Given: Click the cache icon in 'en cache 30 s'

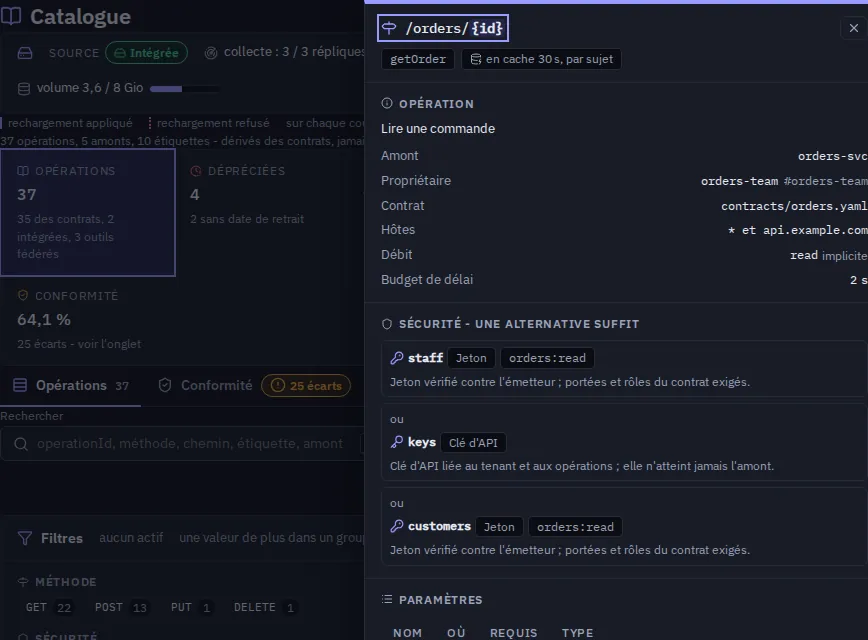Looking at the screenshot, I should click(x=476, y=59).
